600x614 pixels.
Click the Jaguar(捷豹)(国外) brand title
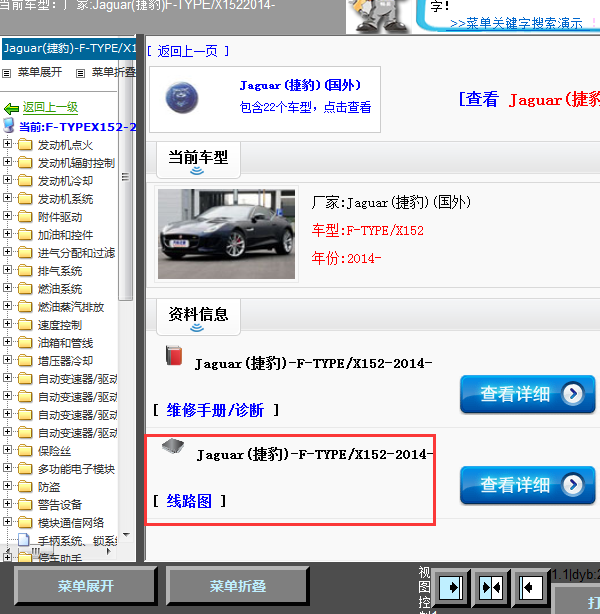pyautogui.click(x=300, y=85)
